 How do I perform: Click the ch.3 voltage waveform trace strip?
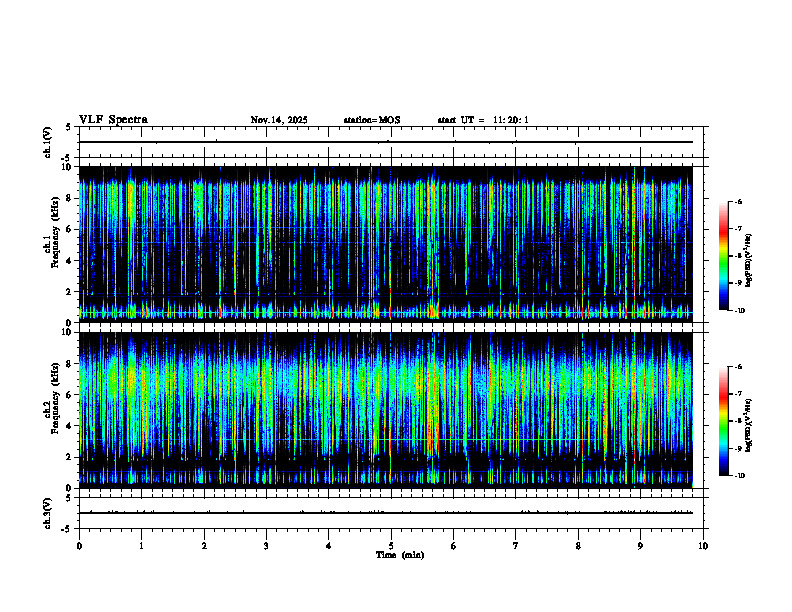[386, 513]
